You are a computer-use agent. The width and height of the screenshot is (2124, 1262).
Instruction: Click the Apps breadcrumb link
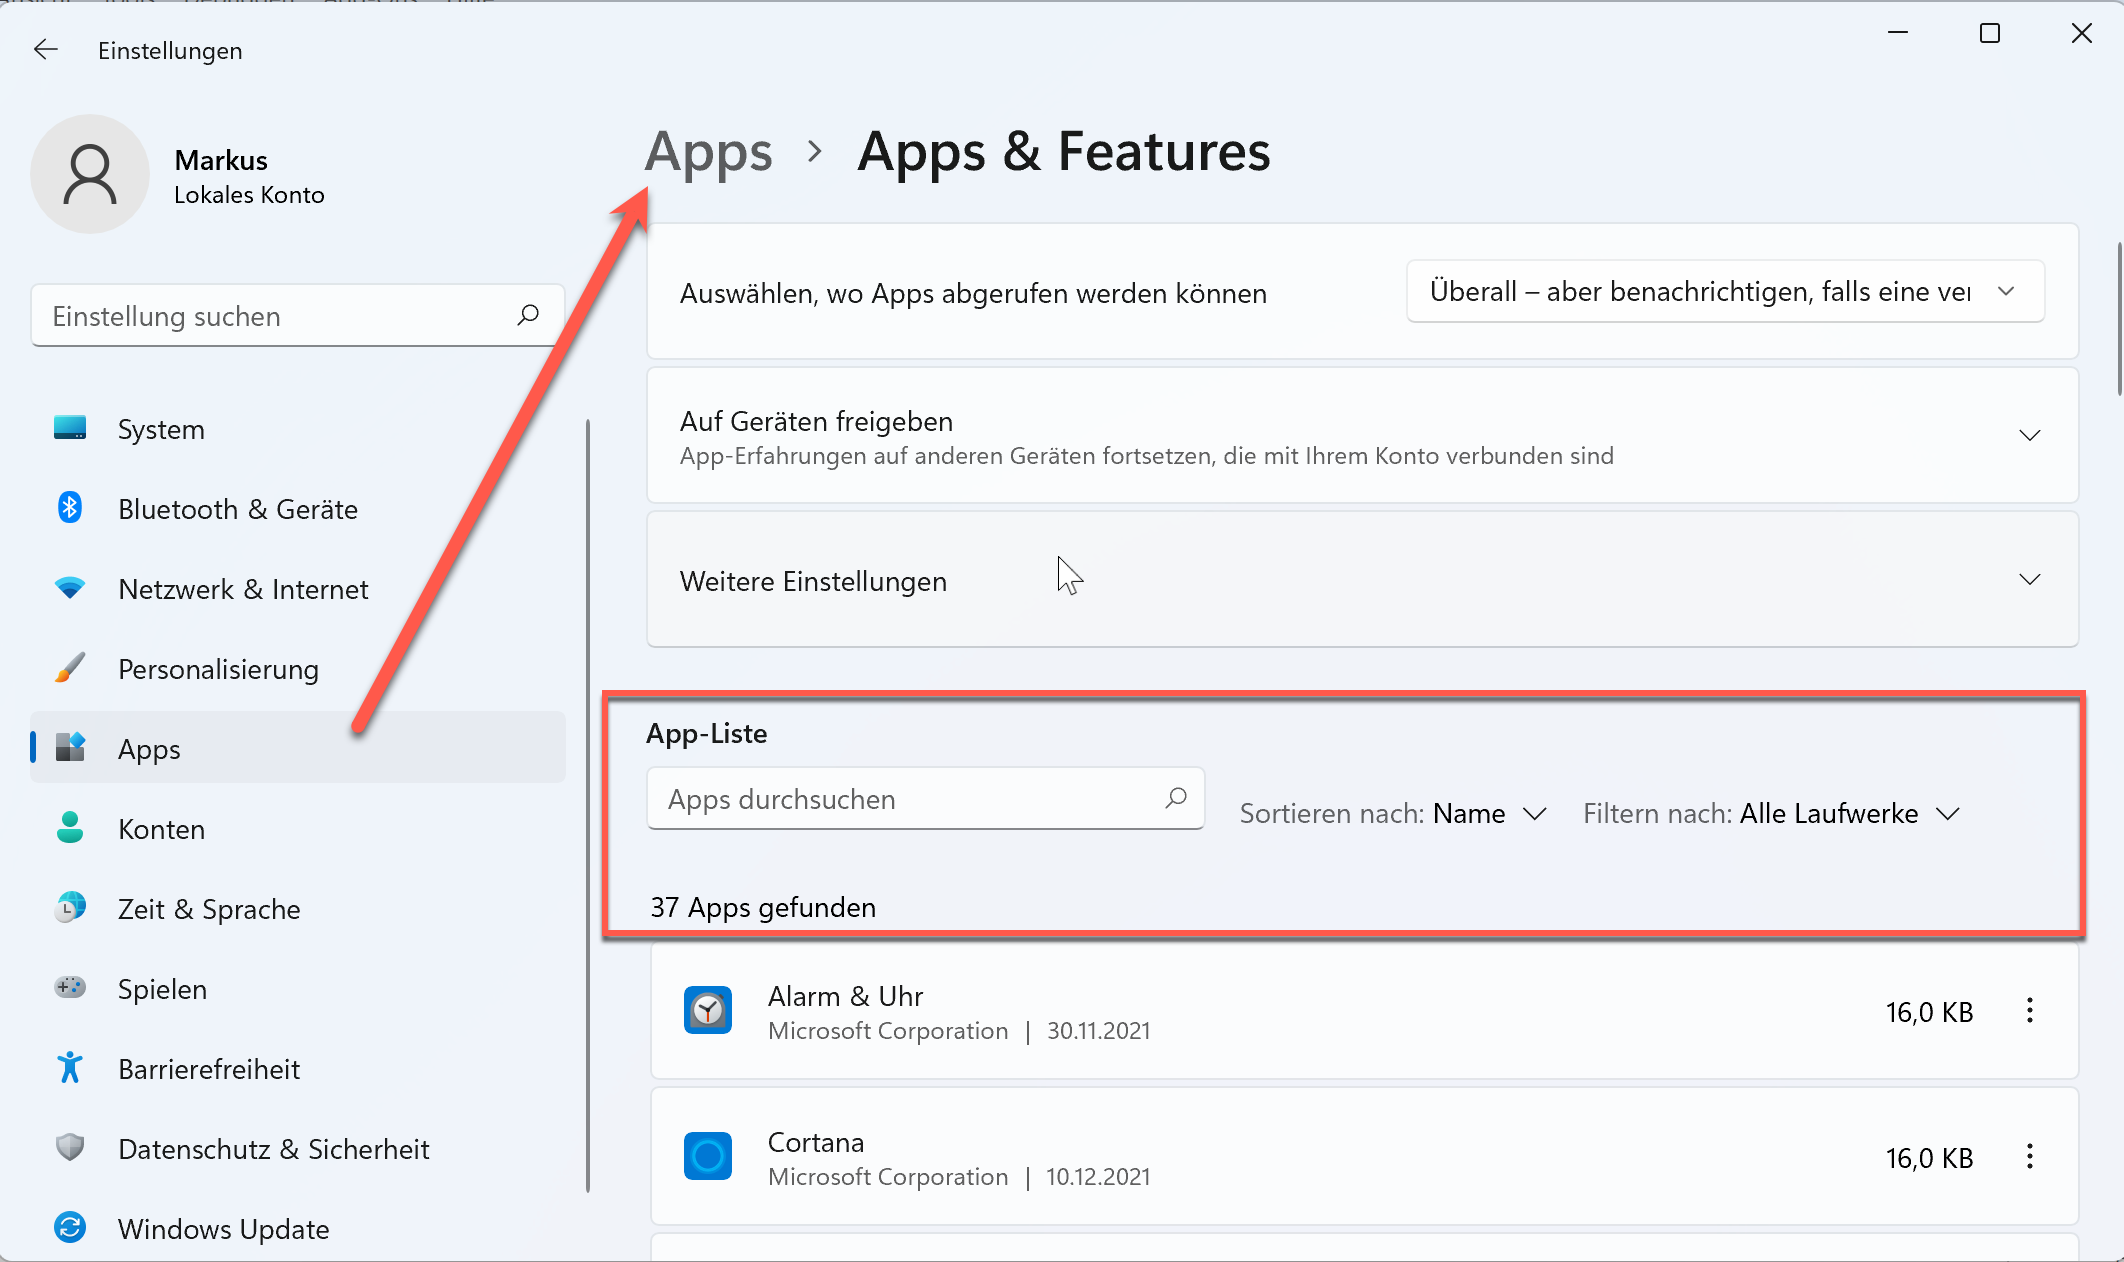coord(709,152)
